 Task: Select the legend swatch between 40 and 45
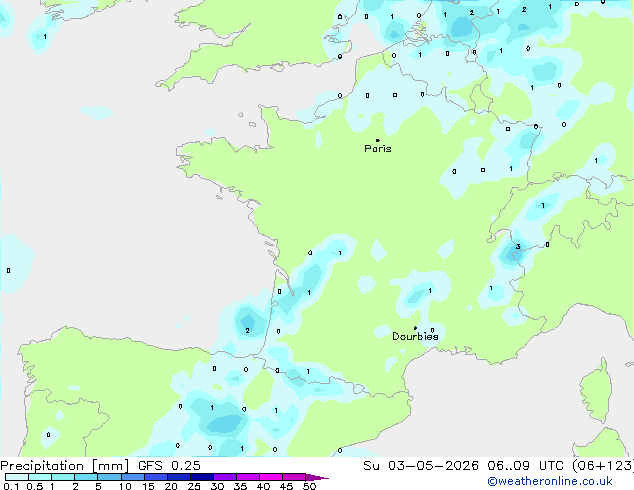271,477
